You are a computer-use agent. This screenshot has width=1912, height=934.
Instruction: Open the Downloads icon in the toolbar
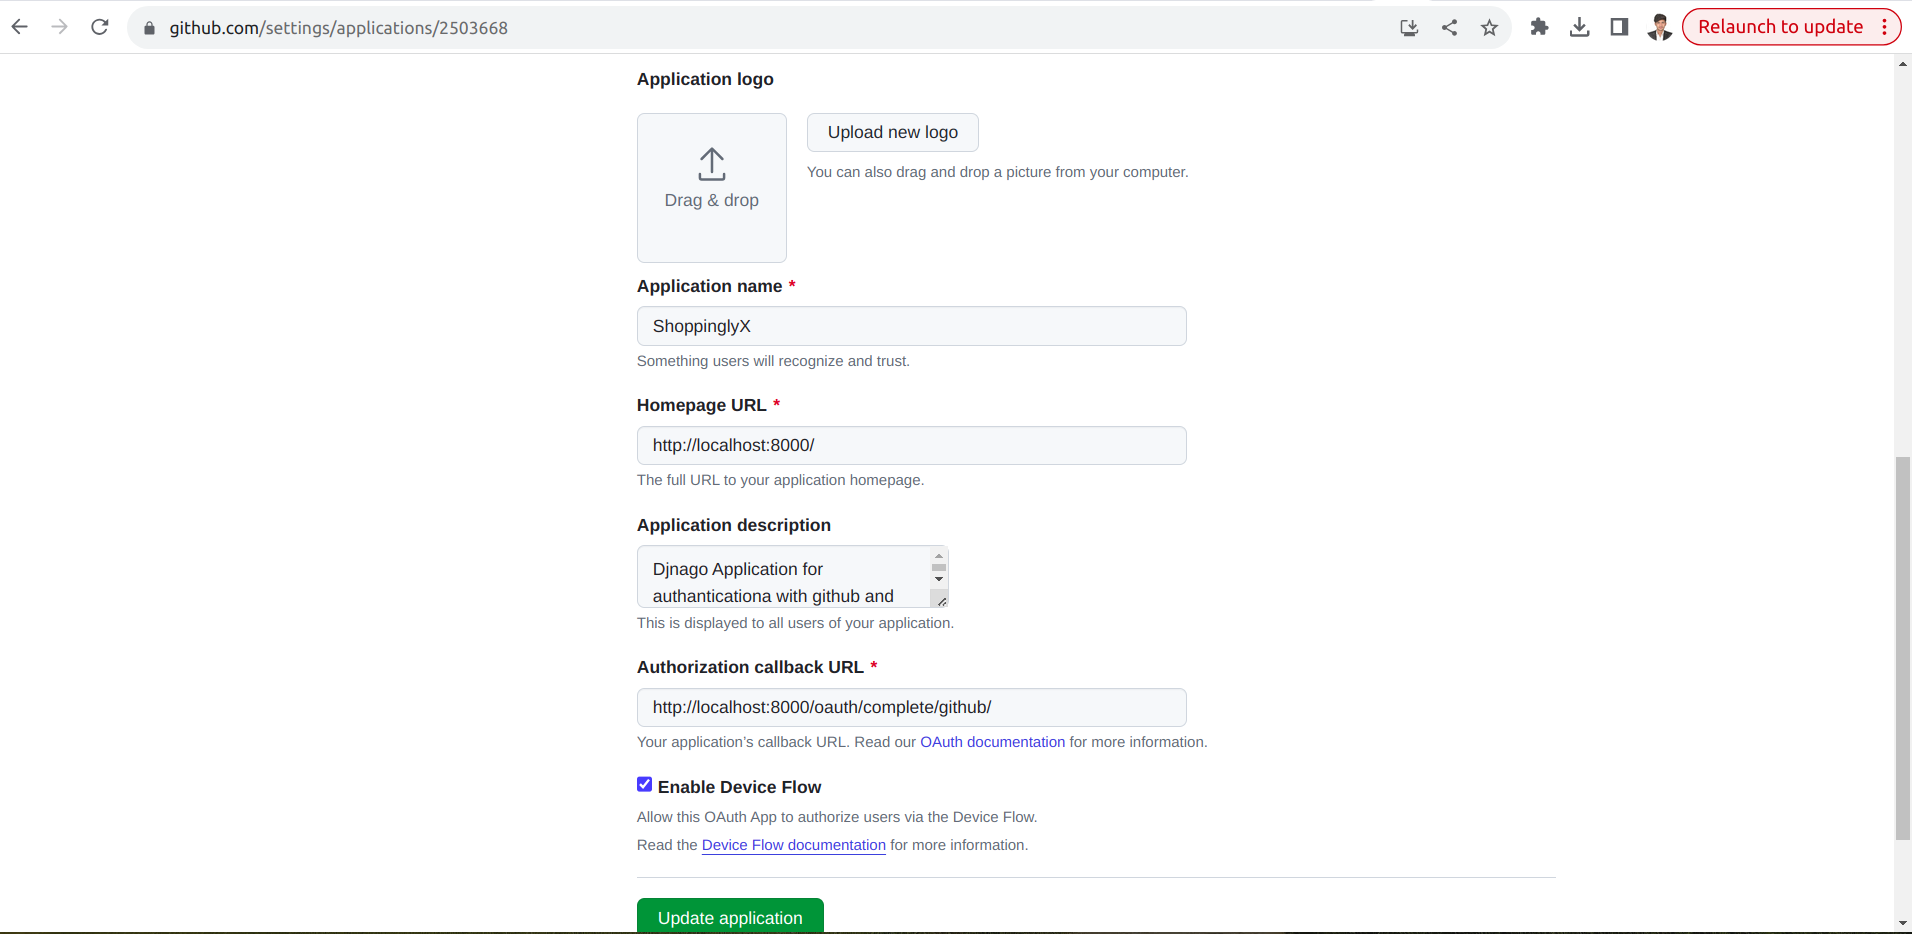pos(1578,27)
